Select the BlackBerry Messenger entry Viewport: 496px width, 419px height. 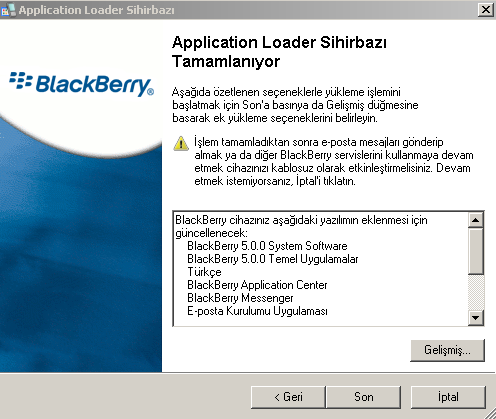coord(240,298)
